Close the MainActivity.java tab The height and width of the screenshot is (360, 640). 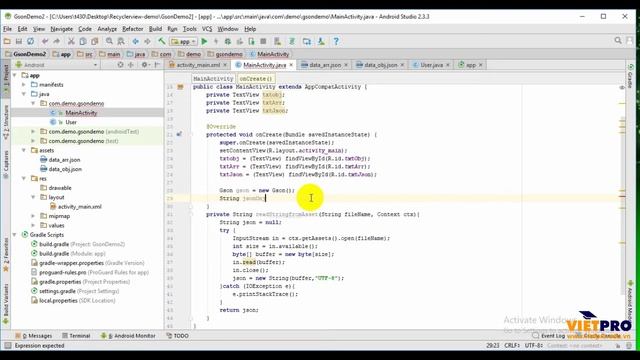pos(291,65)
